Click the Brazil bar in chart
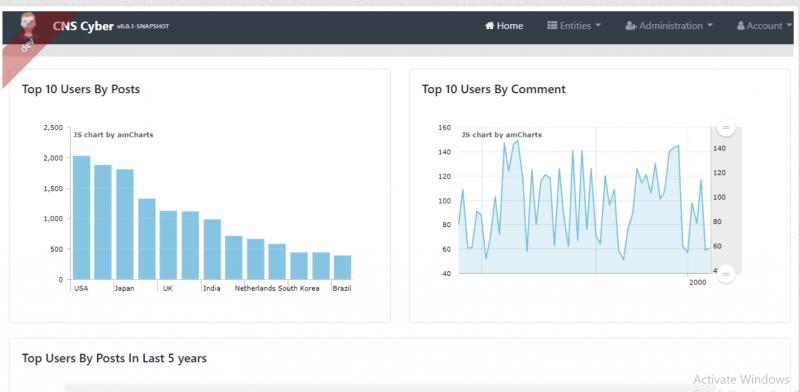 [x=342, y=267]
